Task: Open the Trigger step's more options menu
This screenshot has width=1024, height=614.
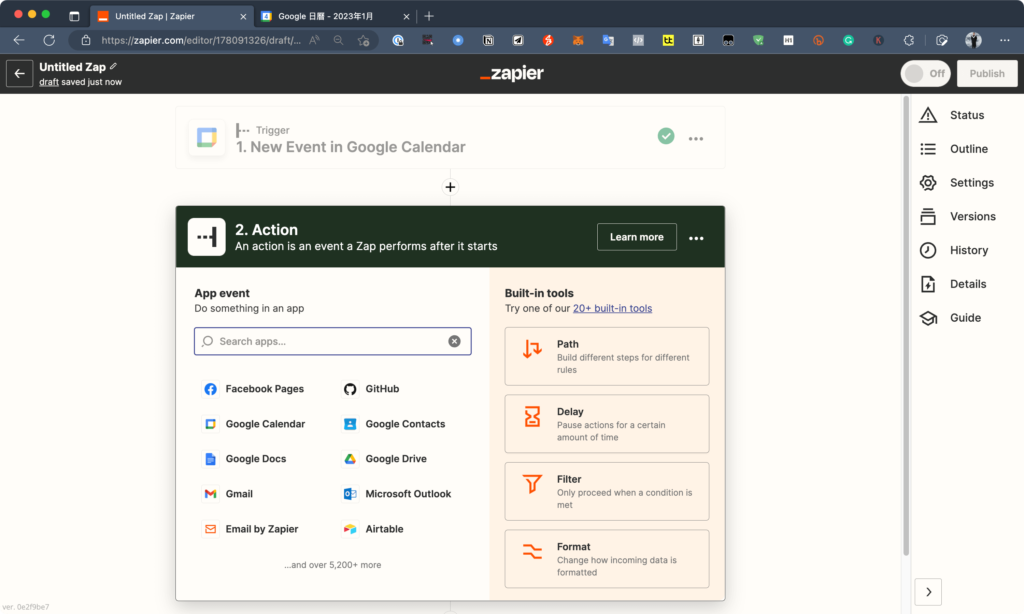Action: [x=696, y=138]
